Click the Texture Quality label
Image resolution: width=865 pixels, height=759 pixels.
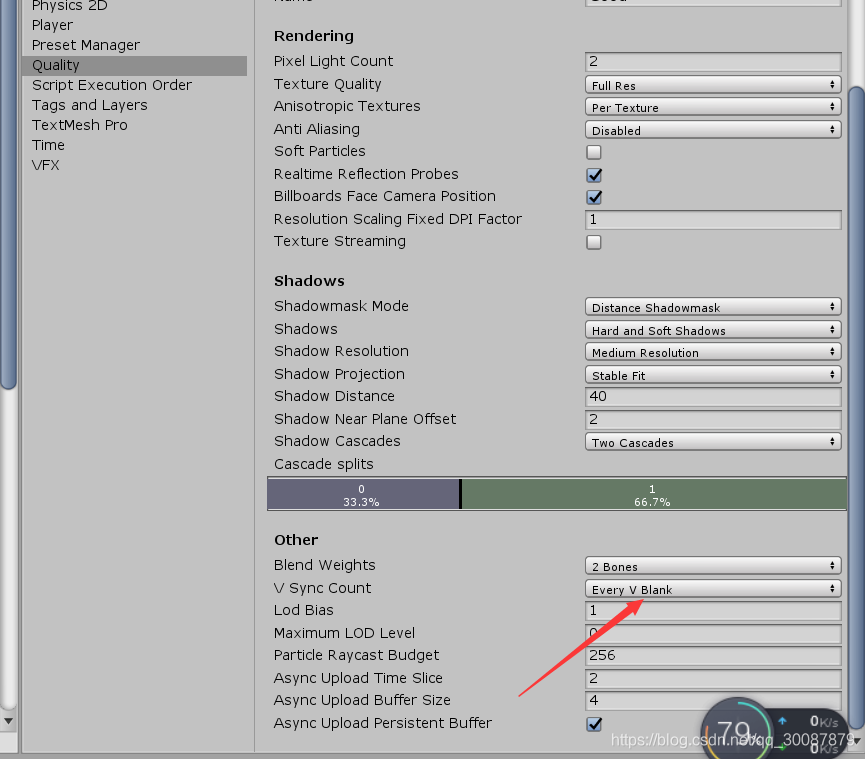click(327, 84)
